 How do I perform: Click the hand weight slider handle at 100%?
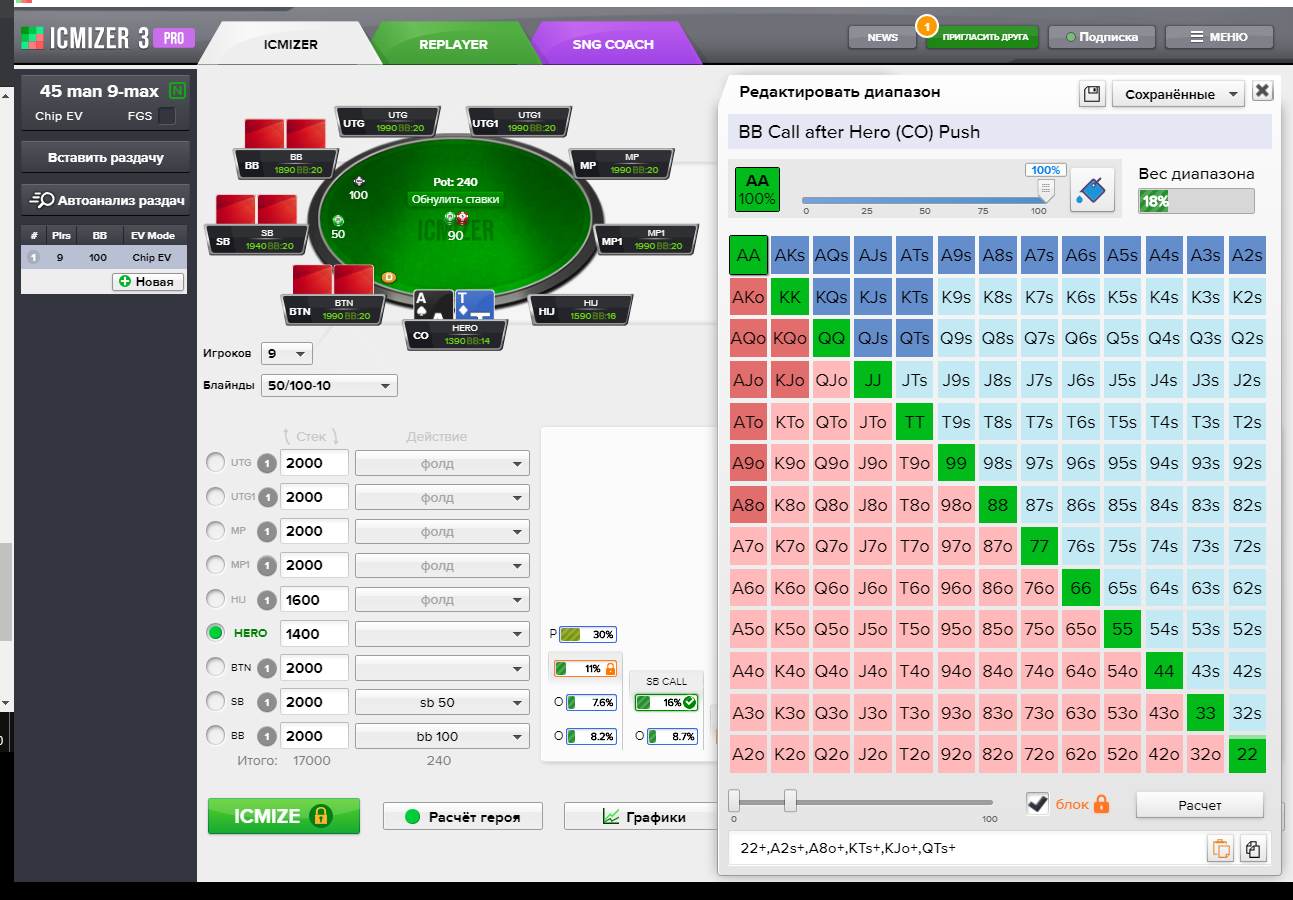1046,190
